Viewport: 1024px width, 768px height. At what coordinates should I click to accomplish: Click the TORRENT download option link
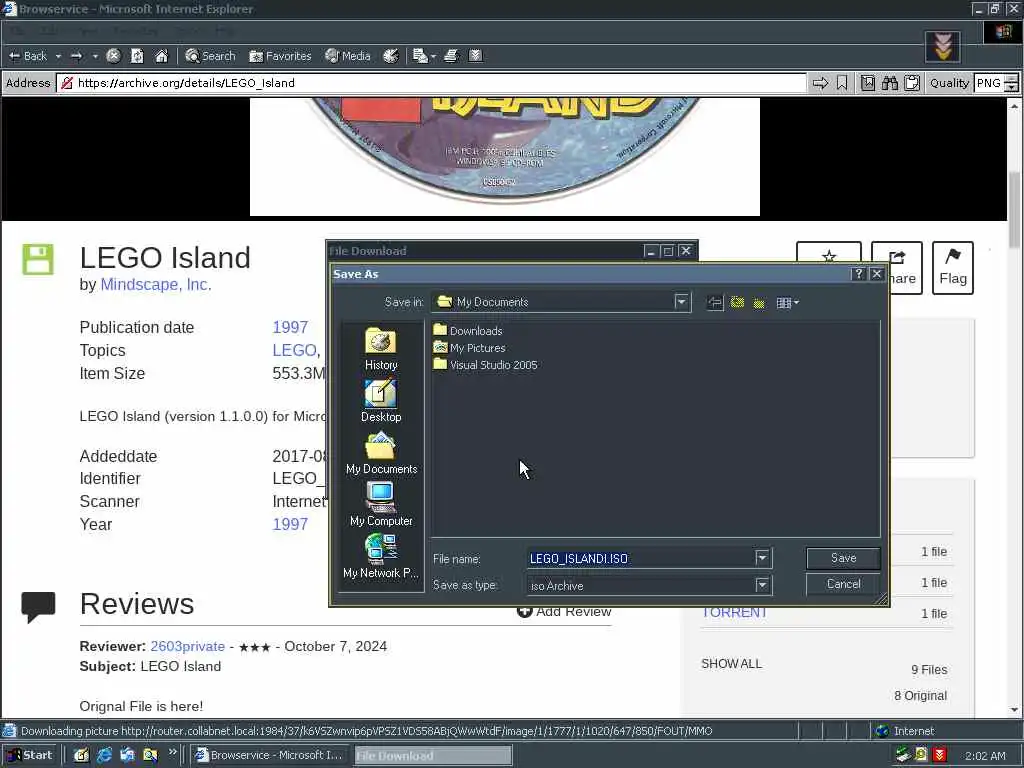[x=734, y=613]
